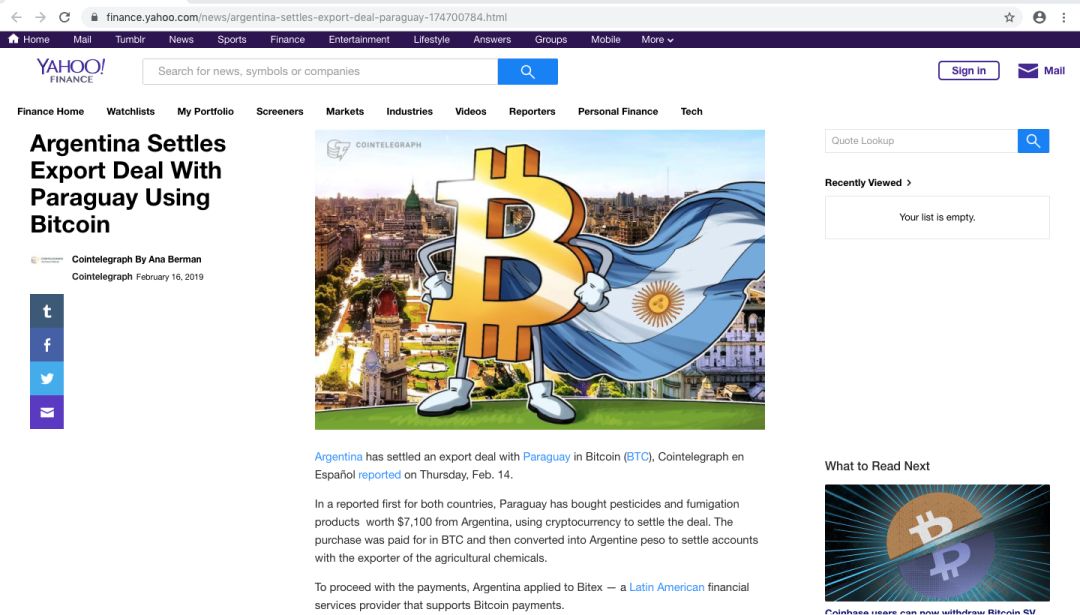
Task: Open the Tech tab
Action: pyautogui.click(x=692, y=112)
